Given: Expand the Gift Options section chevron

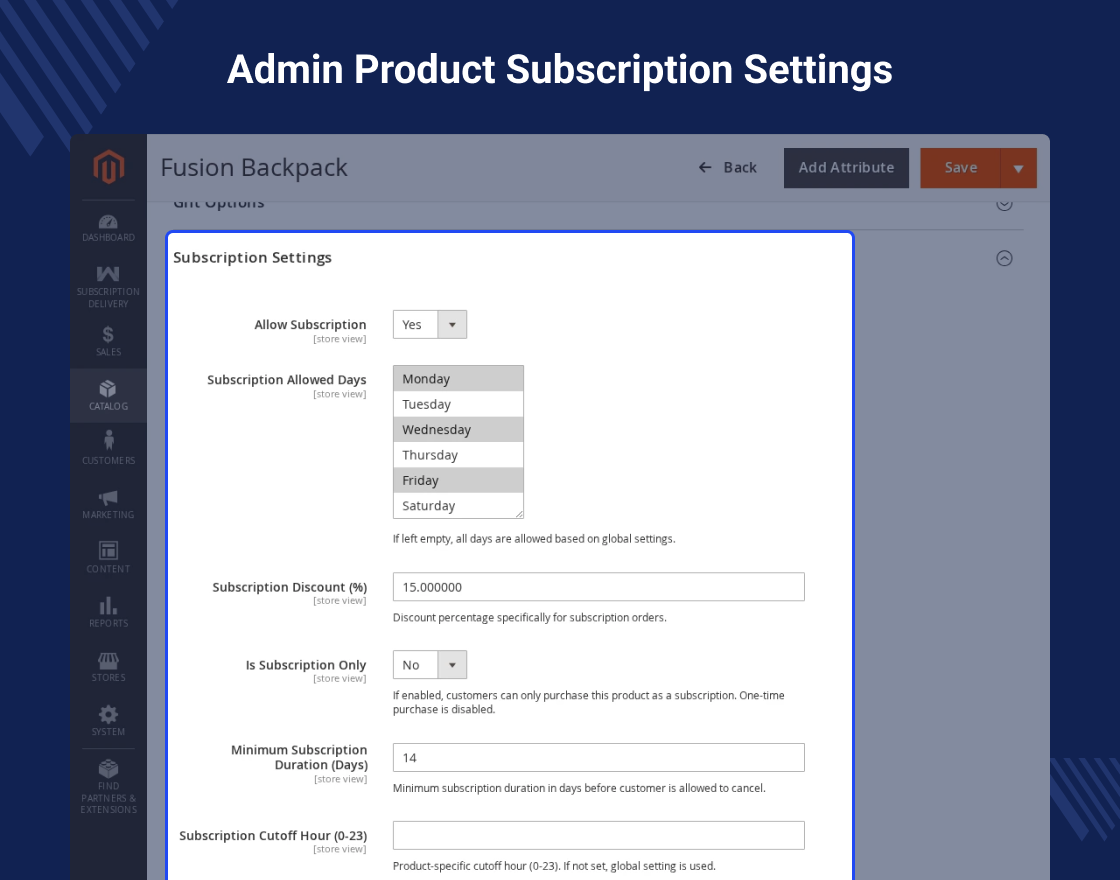Looking at the screenshot, I should (1004, 204).
